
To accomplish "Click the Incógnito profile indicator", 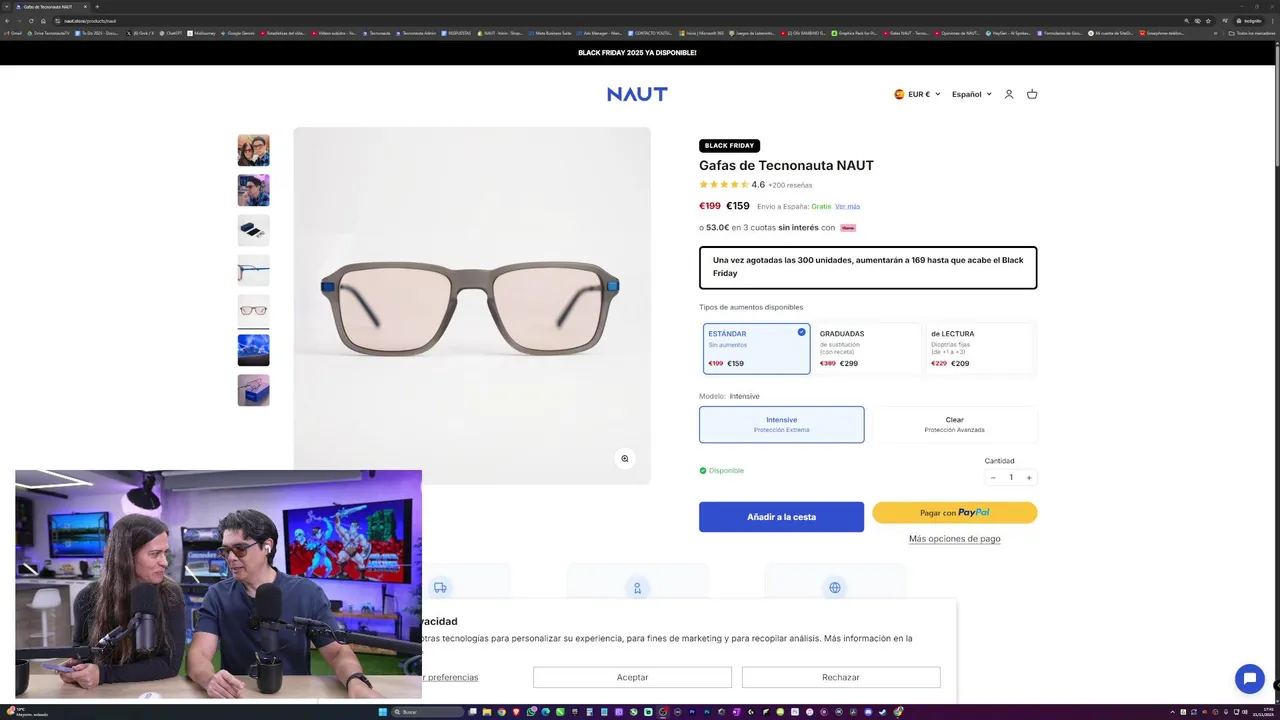I will pyautogui.click(x=1249, y=20).
